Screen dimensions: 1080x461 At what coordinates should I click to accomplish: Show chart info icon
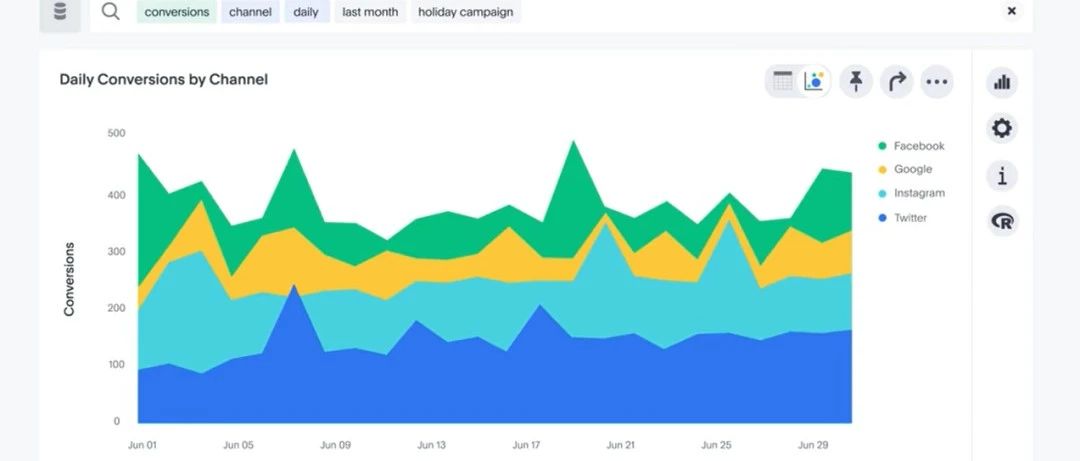click(1001, 176)
